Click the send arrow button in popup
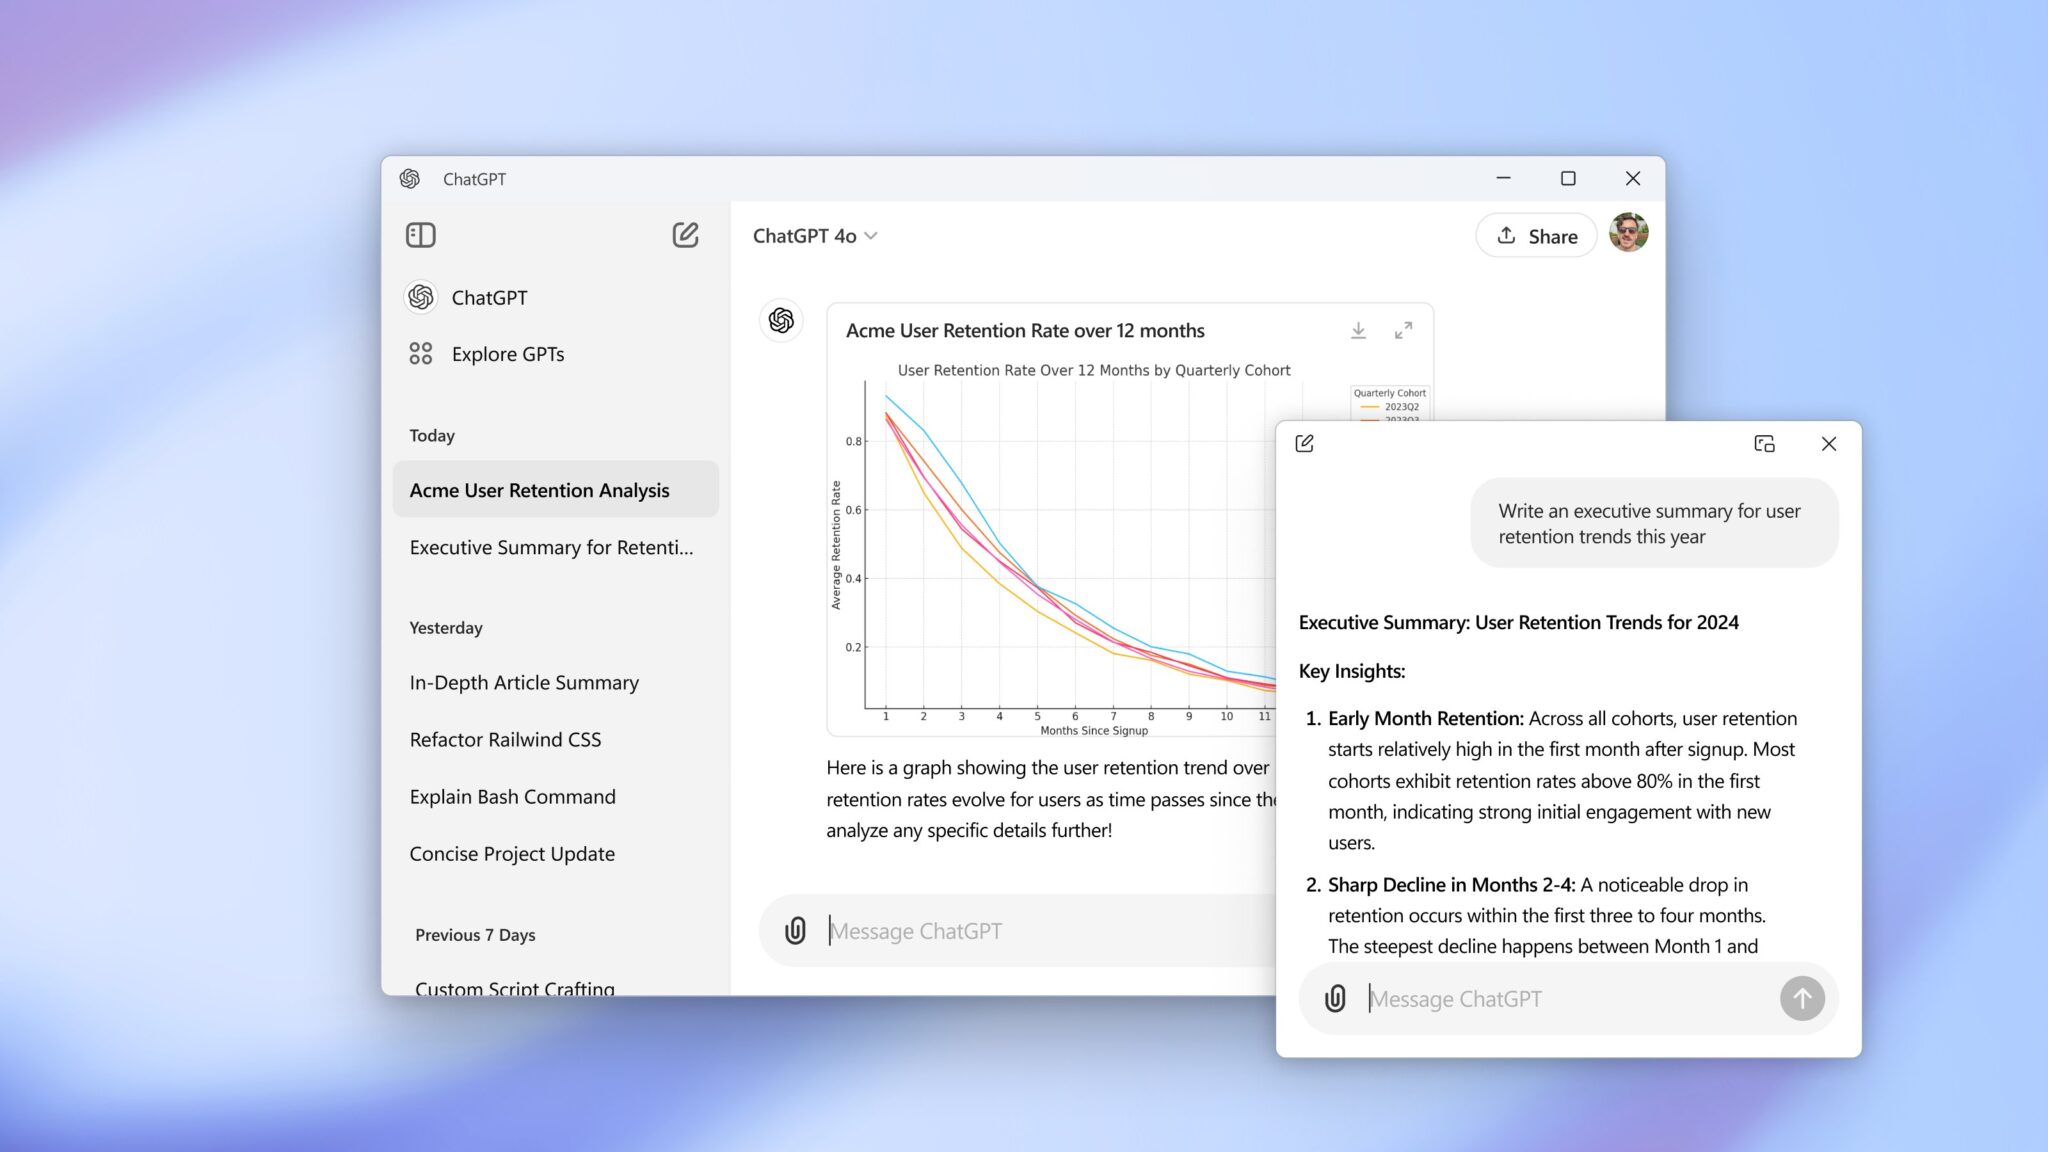The image size is (2048, 1152). click(x=1802, y=999)
